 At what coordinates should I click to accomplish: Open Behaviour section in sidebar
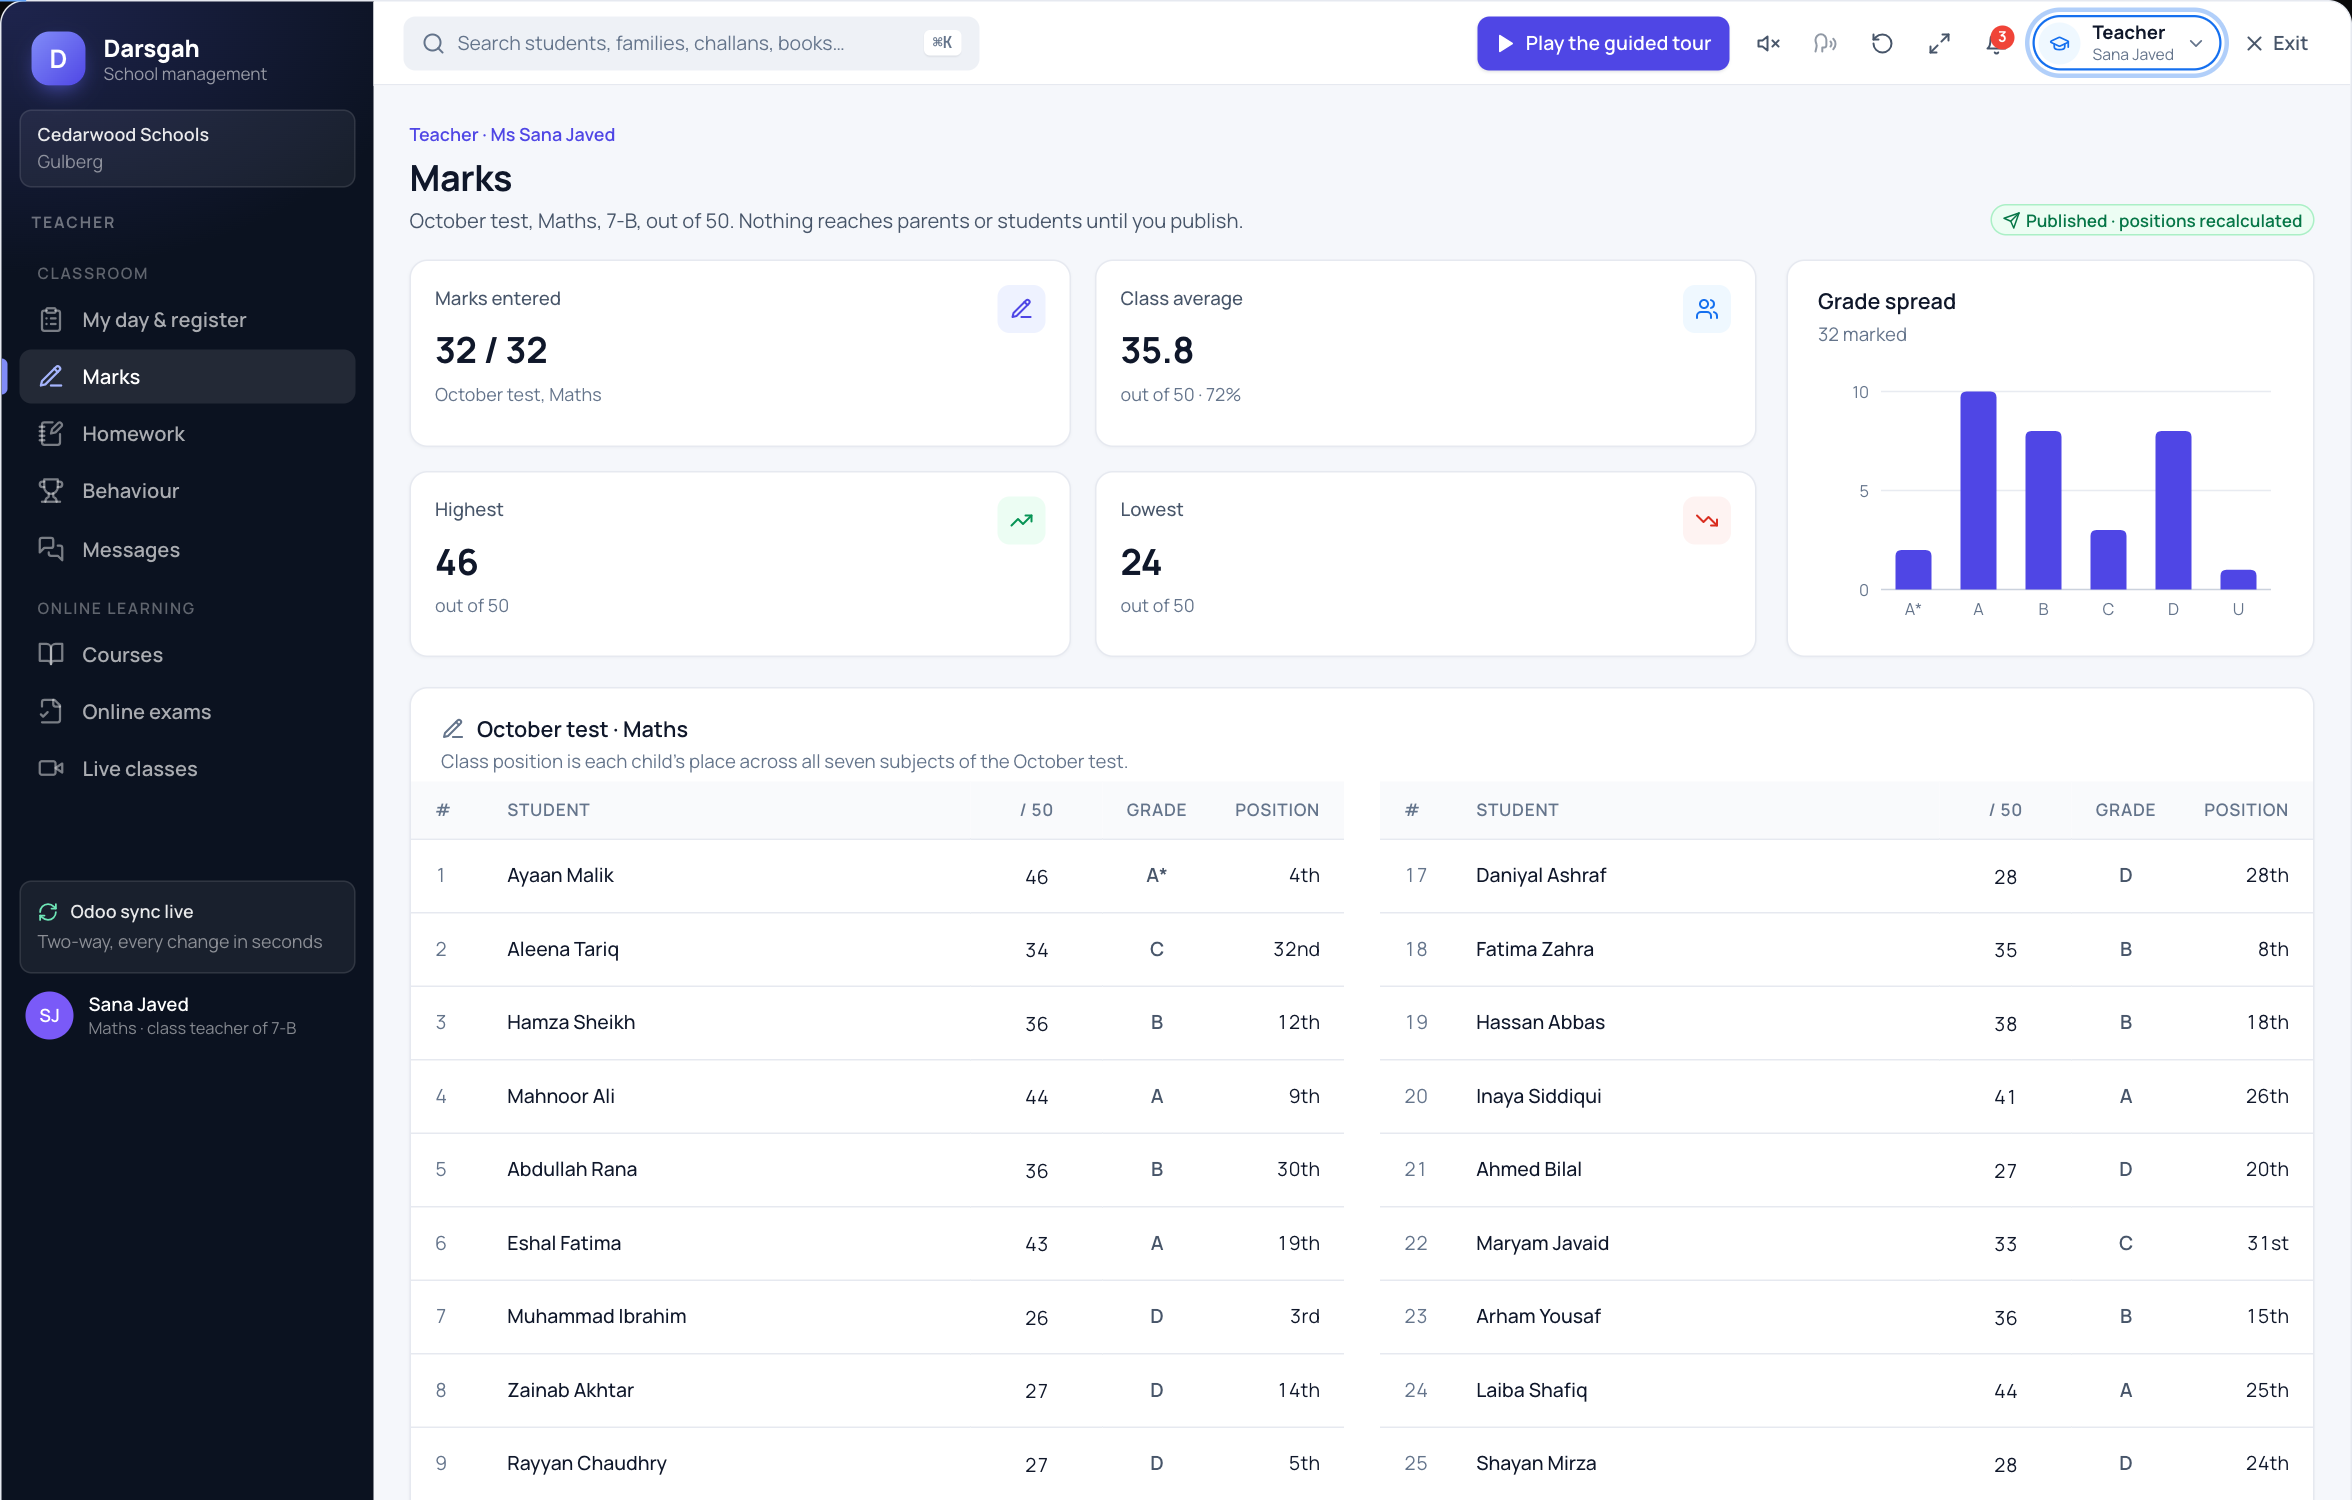(187, 491)
